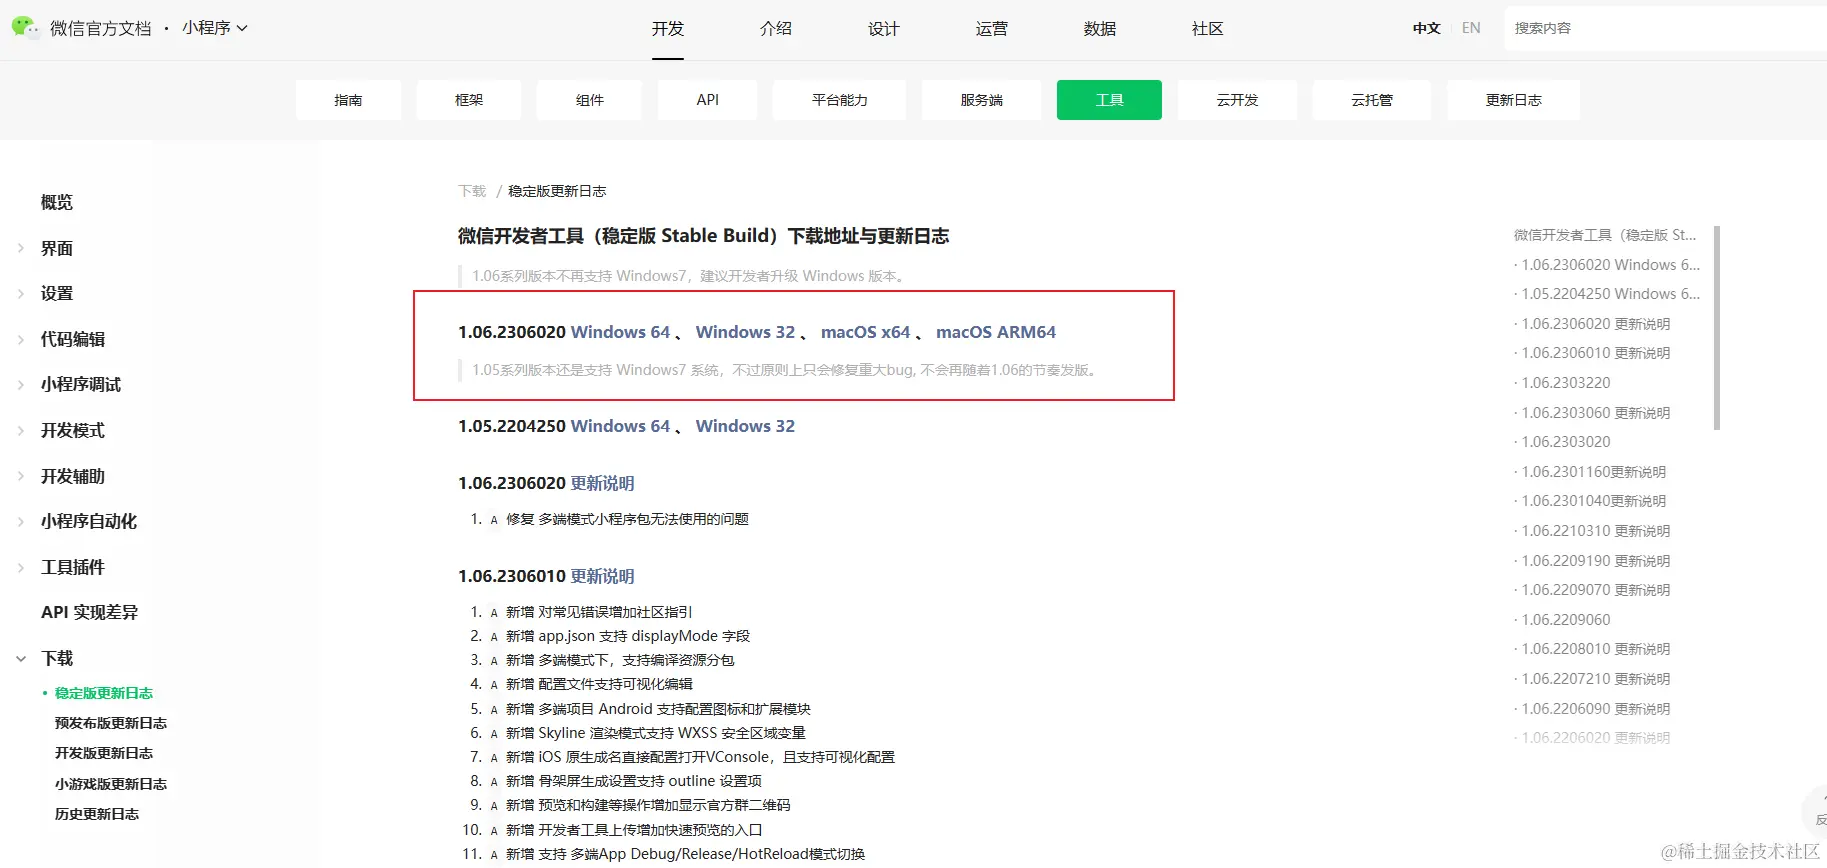Select the green 工具 sub-navigation tab

(x=1110, y=100)
